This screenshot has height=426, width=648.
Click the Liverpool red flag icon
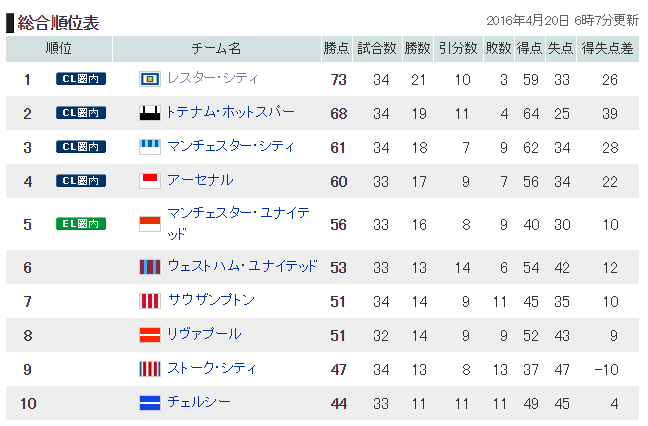[150, 335]
